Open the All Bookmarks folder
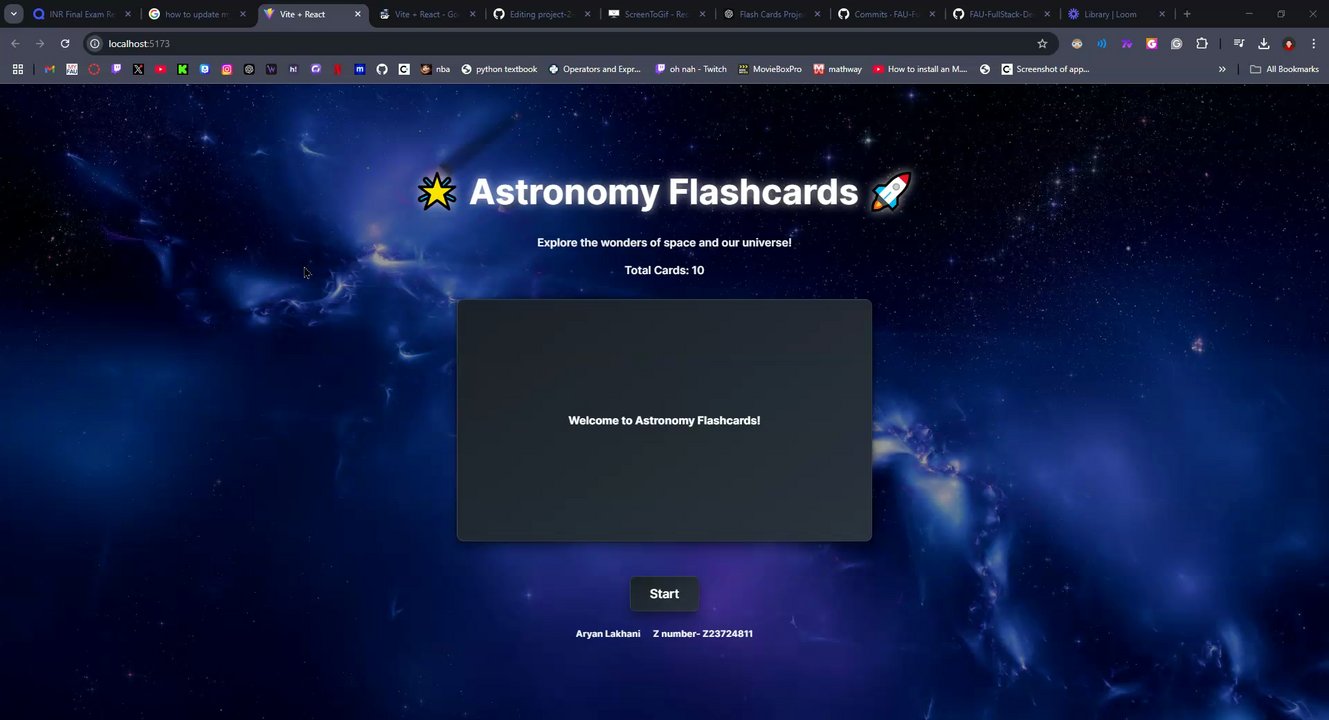 1284,69
